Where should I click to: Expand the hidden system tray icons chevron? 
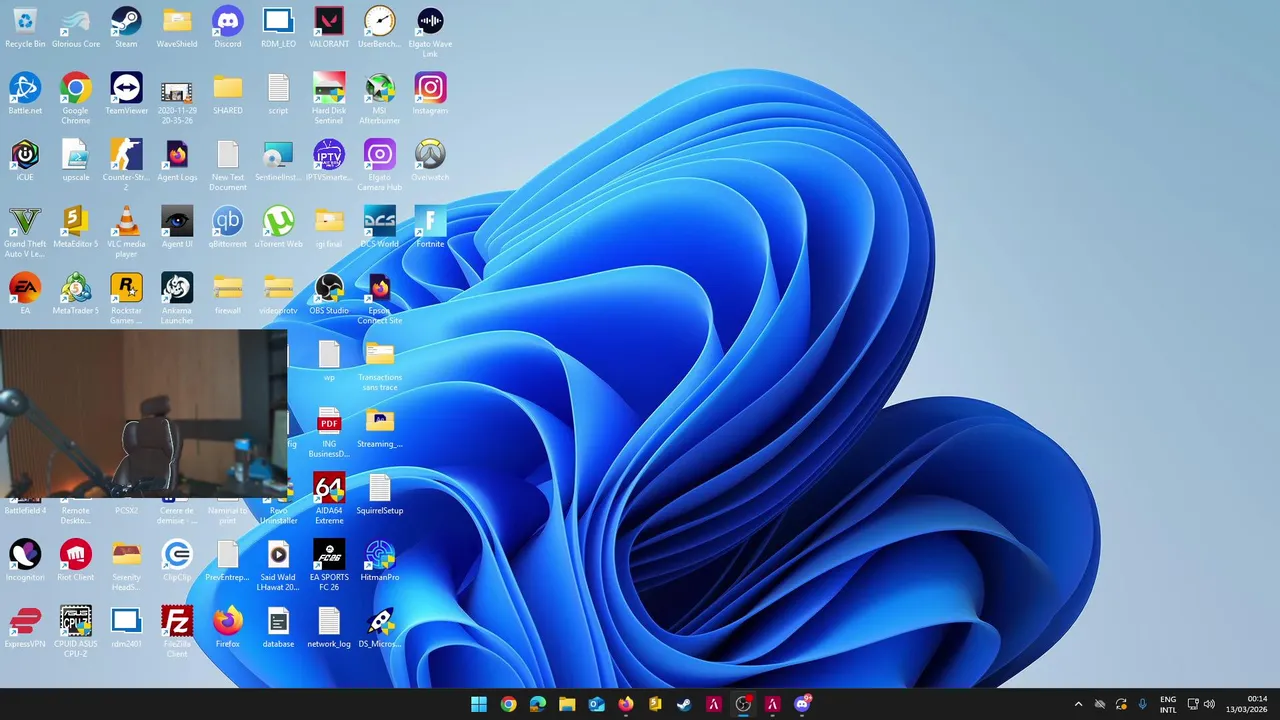pos(1078,704)
